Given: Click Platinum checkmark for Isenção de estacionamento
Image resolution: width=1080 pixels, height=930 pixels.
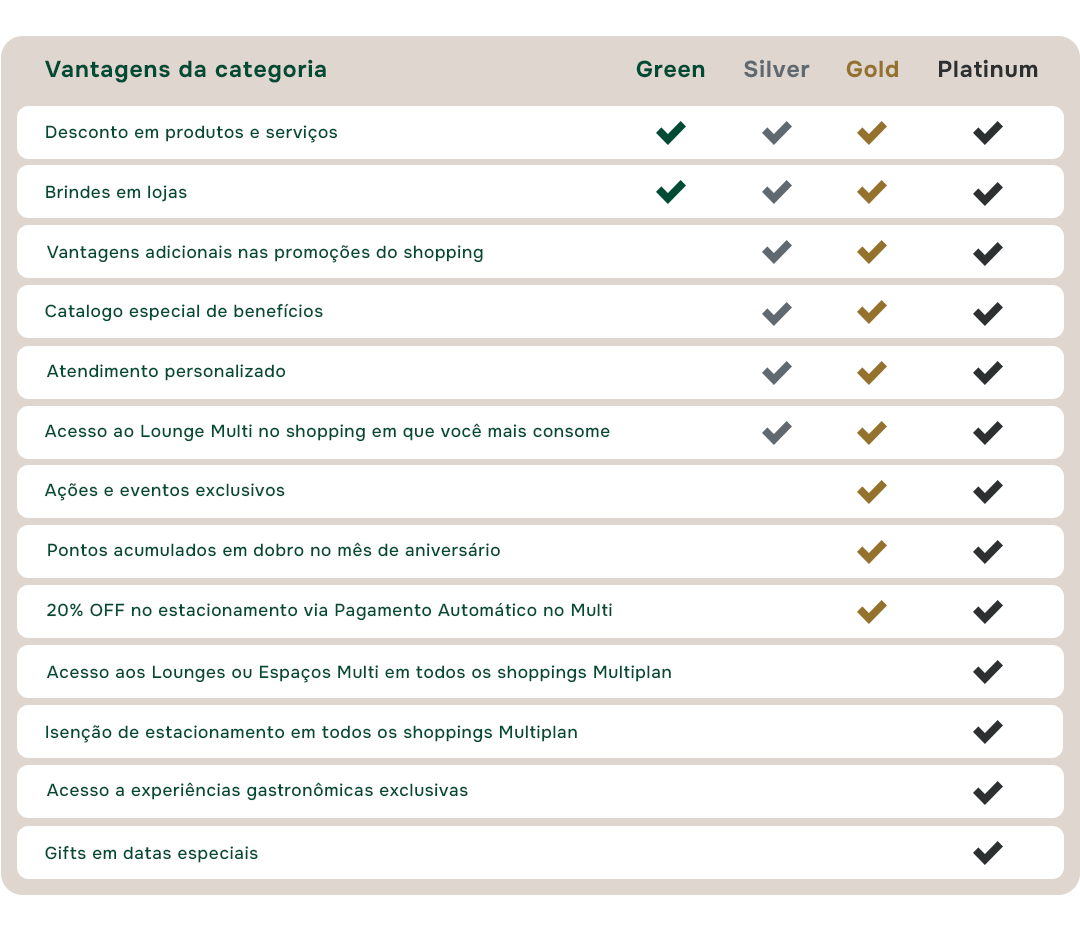Looking at the screenshot, I should 988,732.
